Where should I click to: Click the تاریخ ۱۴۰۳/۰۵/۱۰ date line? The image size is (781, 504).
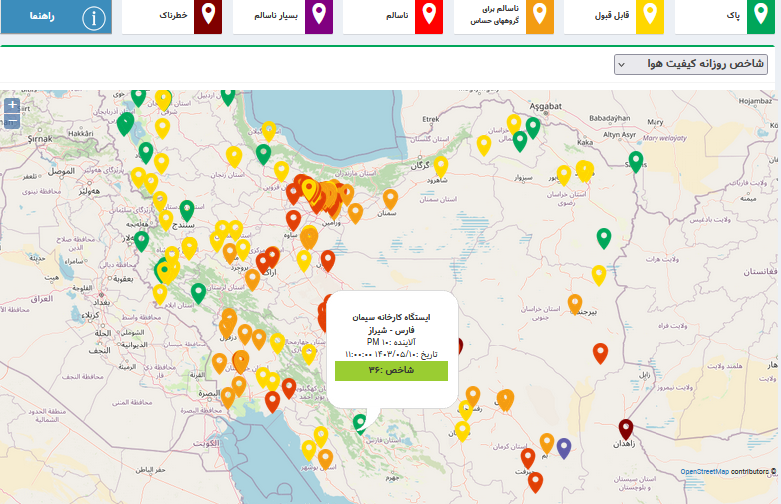[x=391, y=354]
